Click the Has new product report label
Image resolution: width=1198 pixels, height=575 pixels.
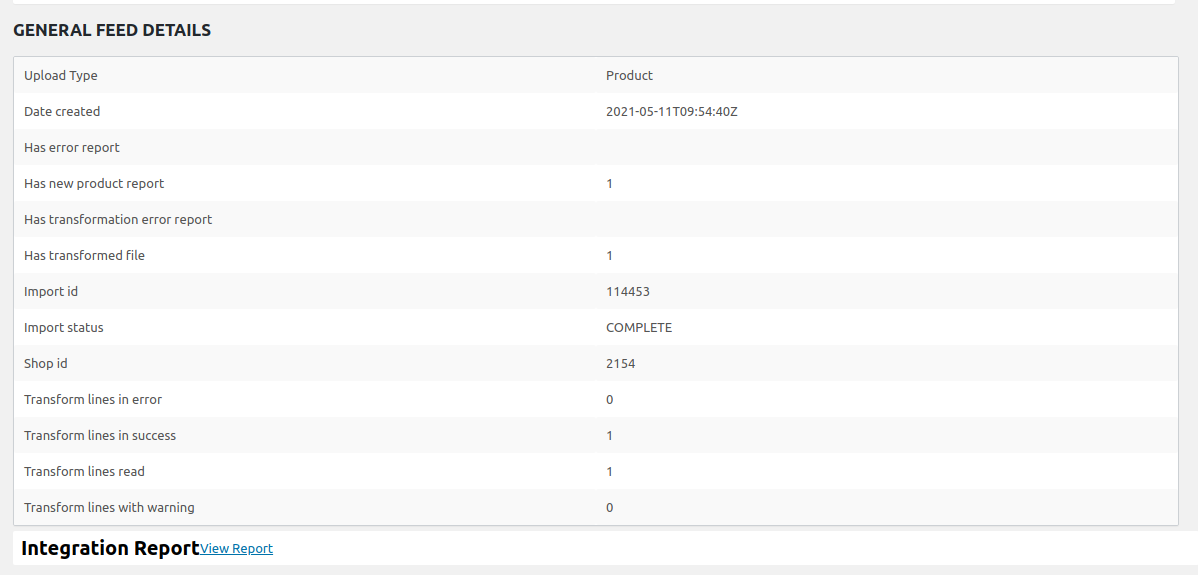click(94, 184)
